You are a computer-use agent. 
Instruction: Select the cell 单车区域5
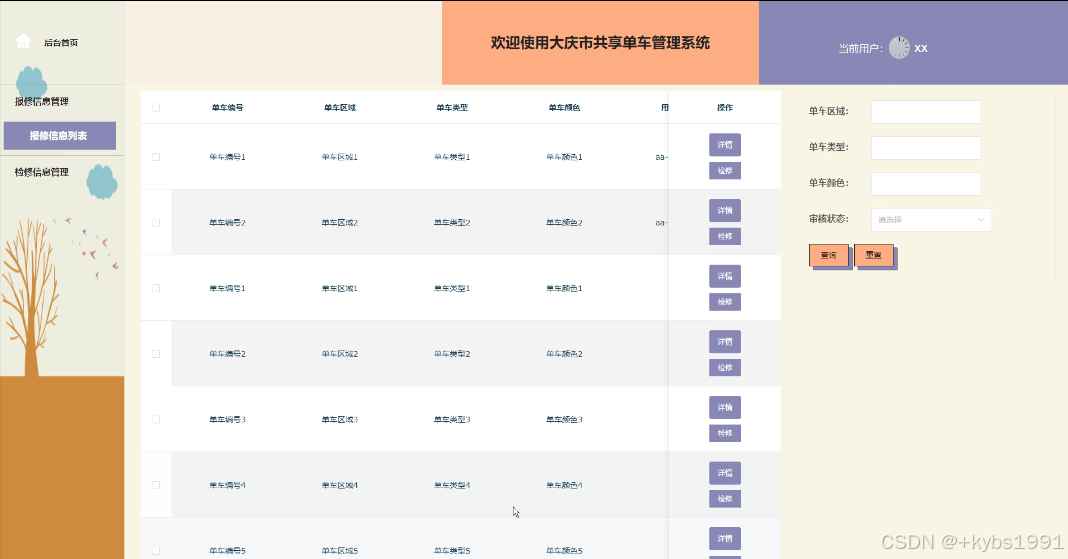pyautogui.click(x=340, y=551)
